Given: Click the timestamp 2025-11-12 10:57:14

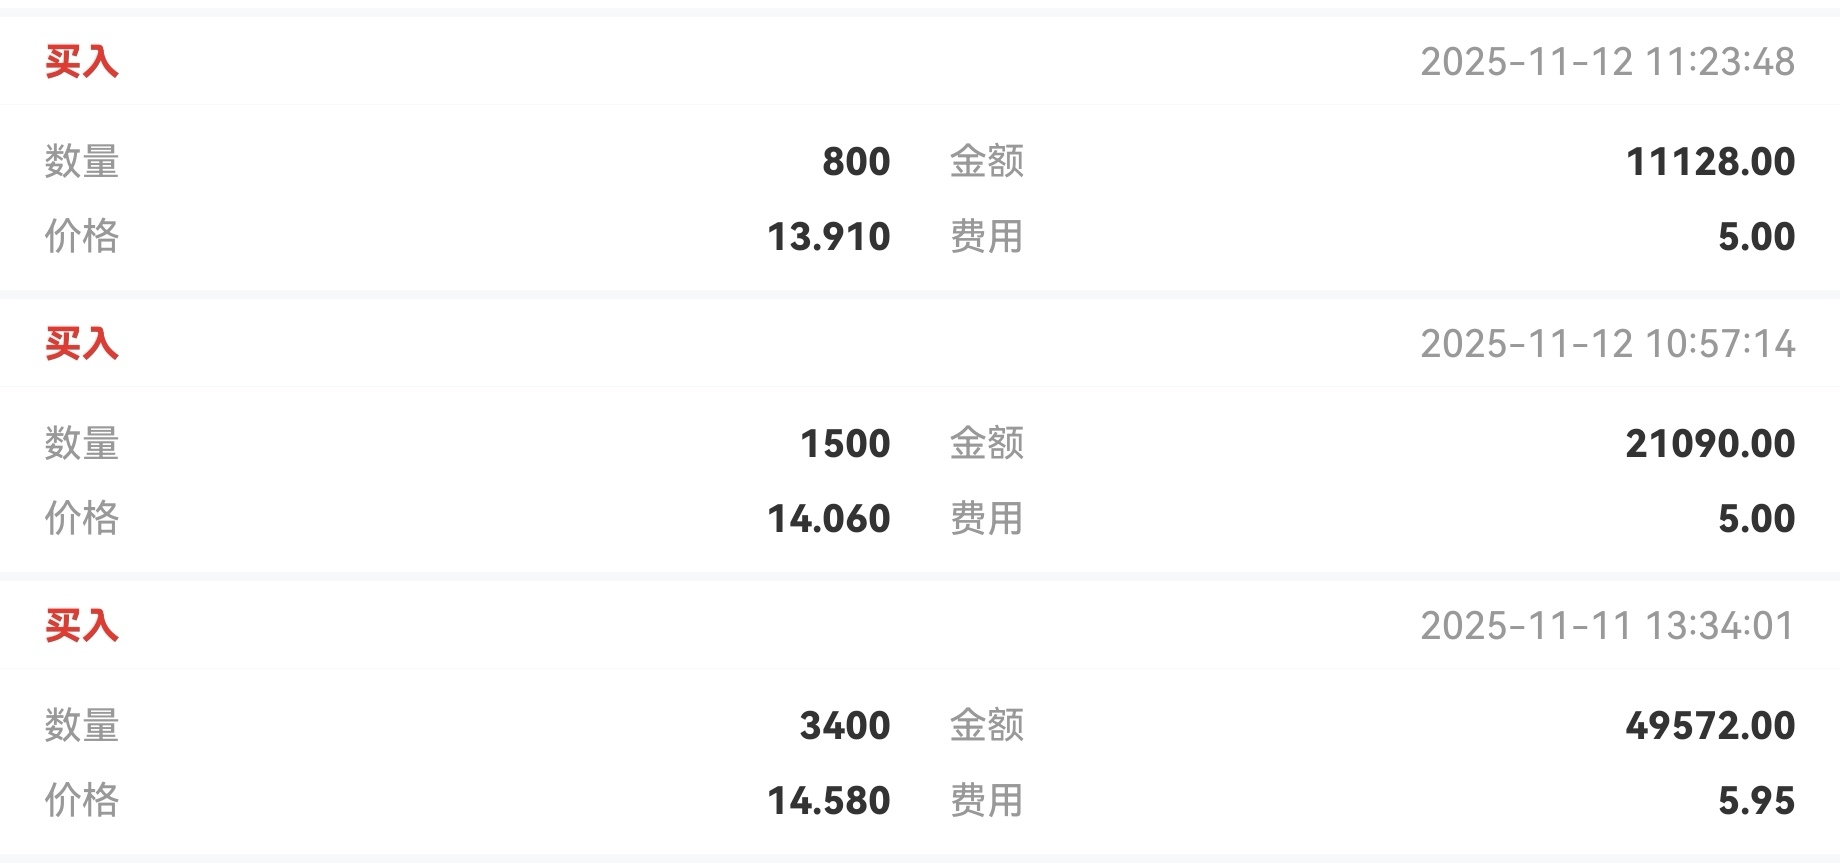Looking at the screenshot, I should 1607,344.
